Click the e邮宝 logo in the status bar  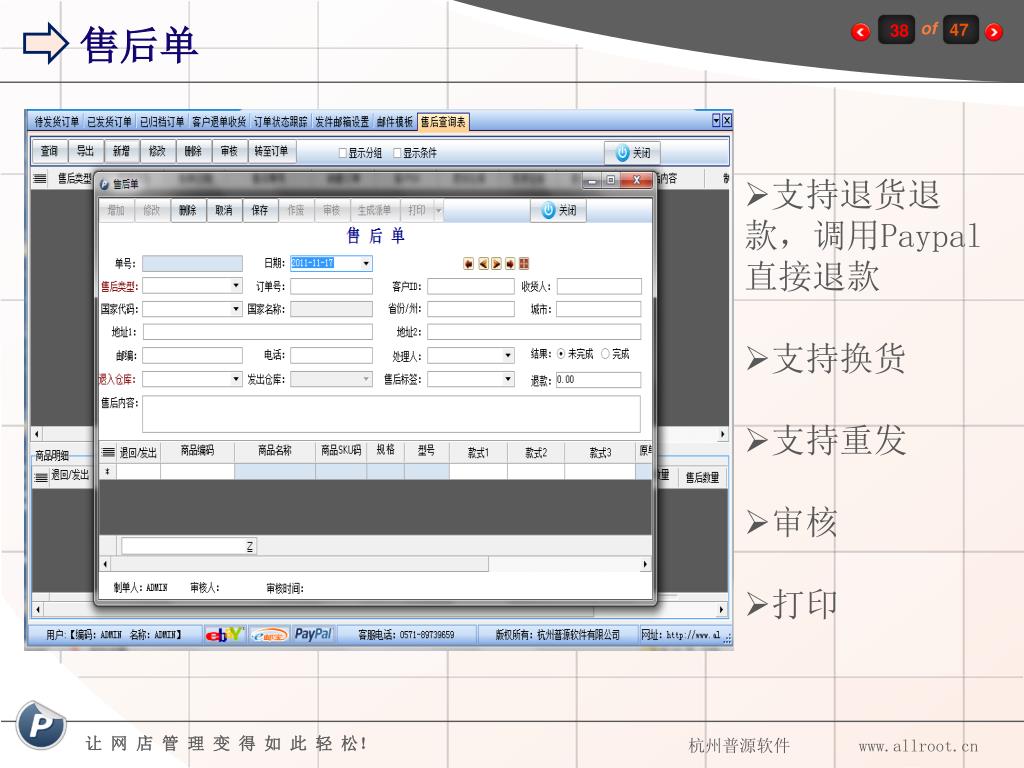point(270,634)
